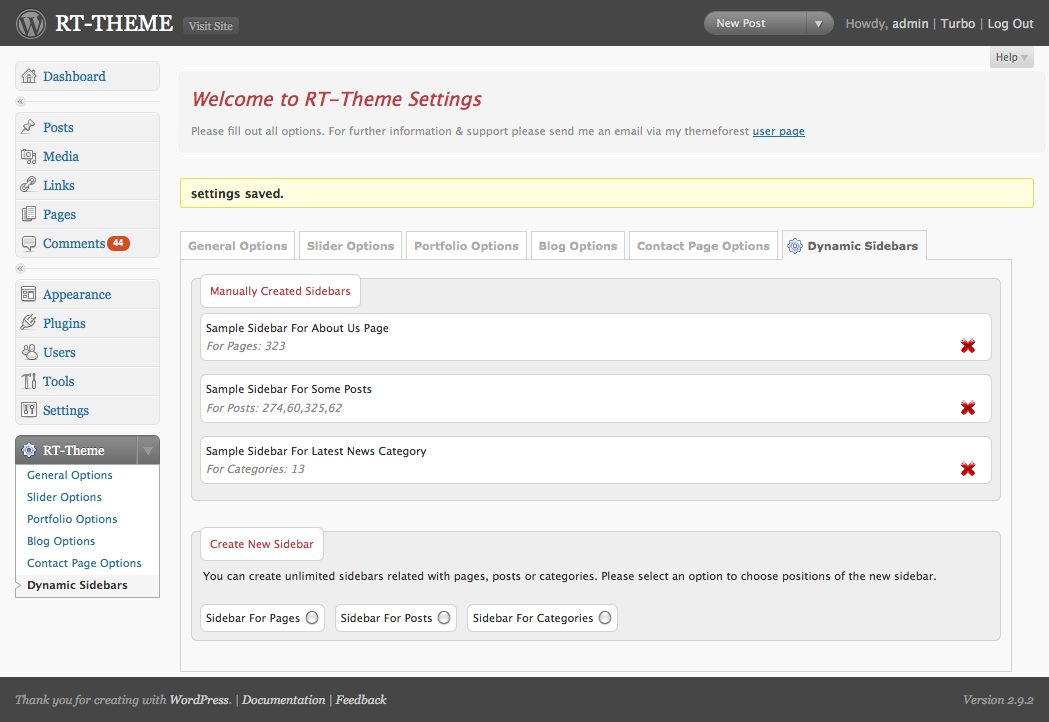The width and height of the screenshot is (1049, 722).
Task: Open Comments menu item
Action: click(x=88, y=244)
